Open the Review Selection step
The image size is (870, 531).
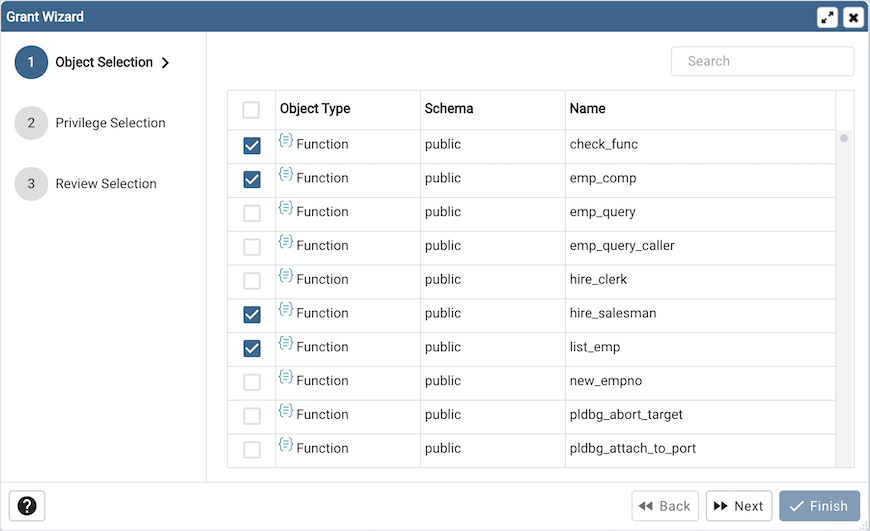tap(106, 184)
